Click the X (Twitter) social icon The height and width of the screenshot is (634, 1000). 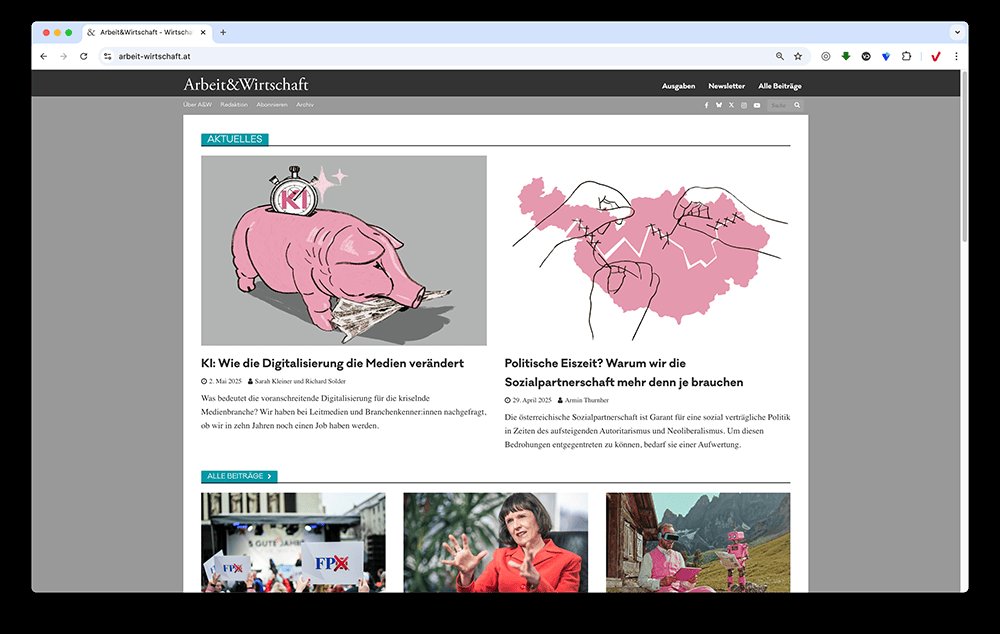pos(731,105)
